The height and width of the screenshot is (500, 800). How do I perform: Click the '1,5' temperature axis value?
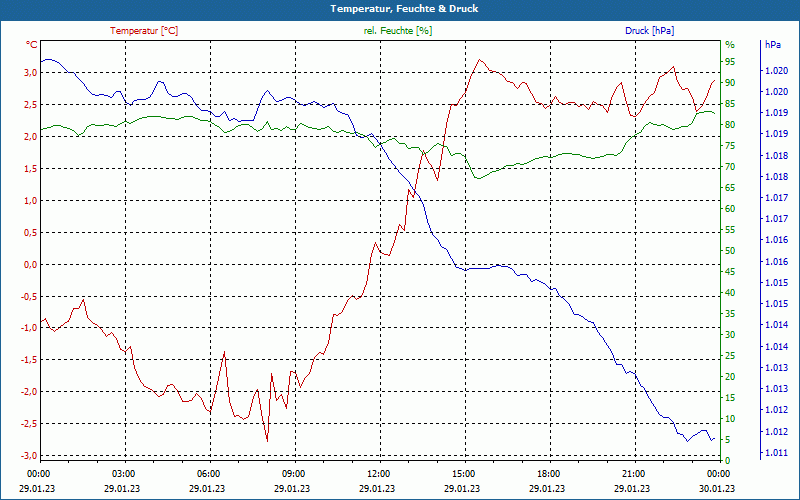[31, 168]
